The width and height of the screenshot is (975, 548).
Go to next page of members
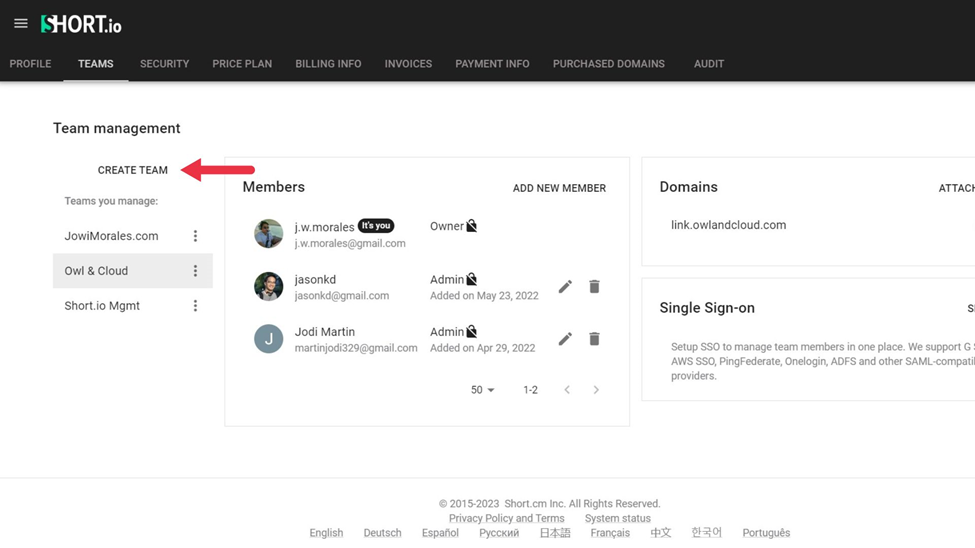(x=596, y=390)
